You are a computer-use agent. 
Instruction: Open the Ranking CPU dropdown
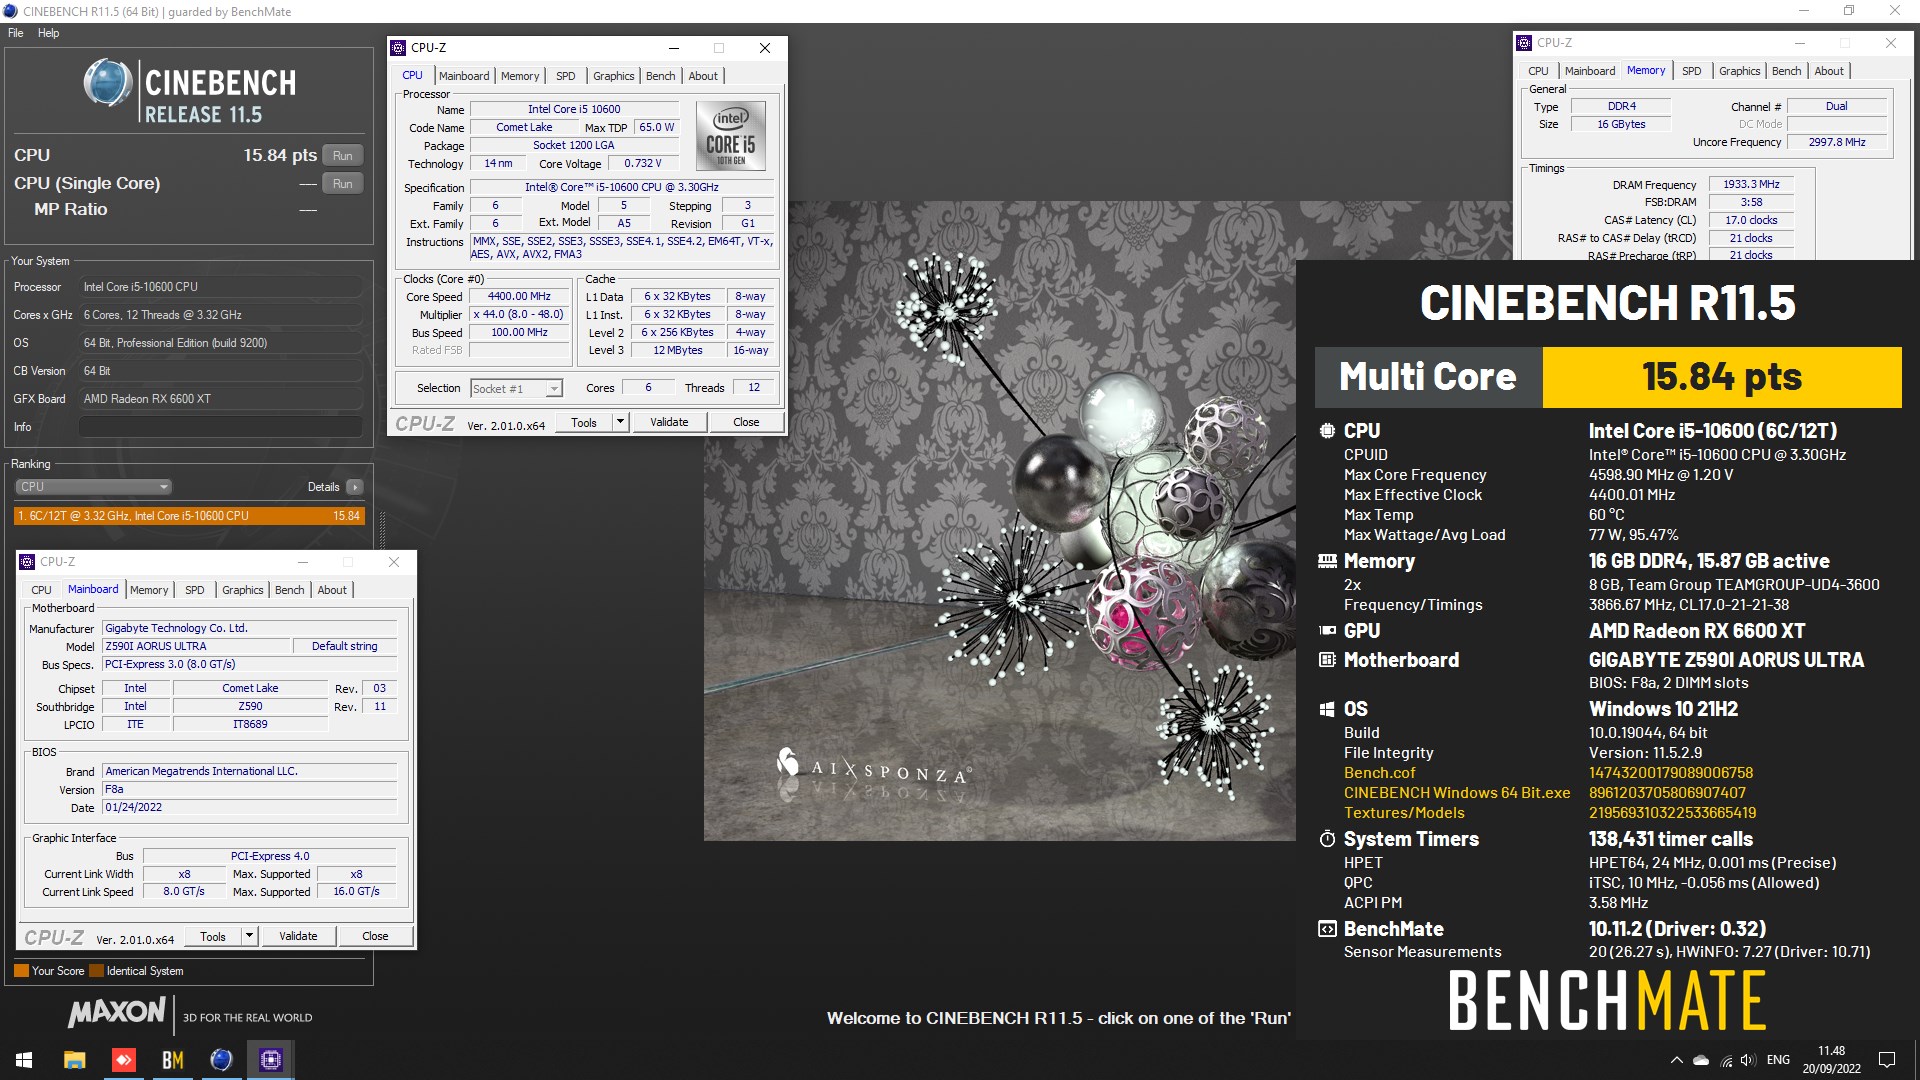(94, 487)
